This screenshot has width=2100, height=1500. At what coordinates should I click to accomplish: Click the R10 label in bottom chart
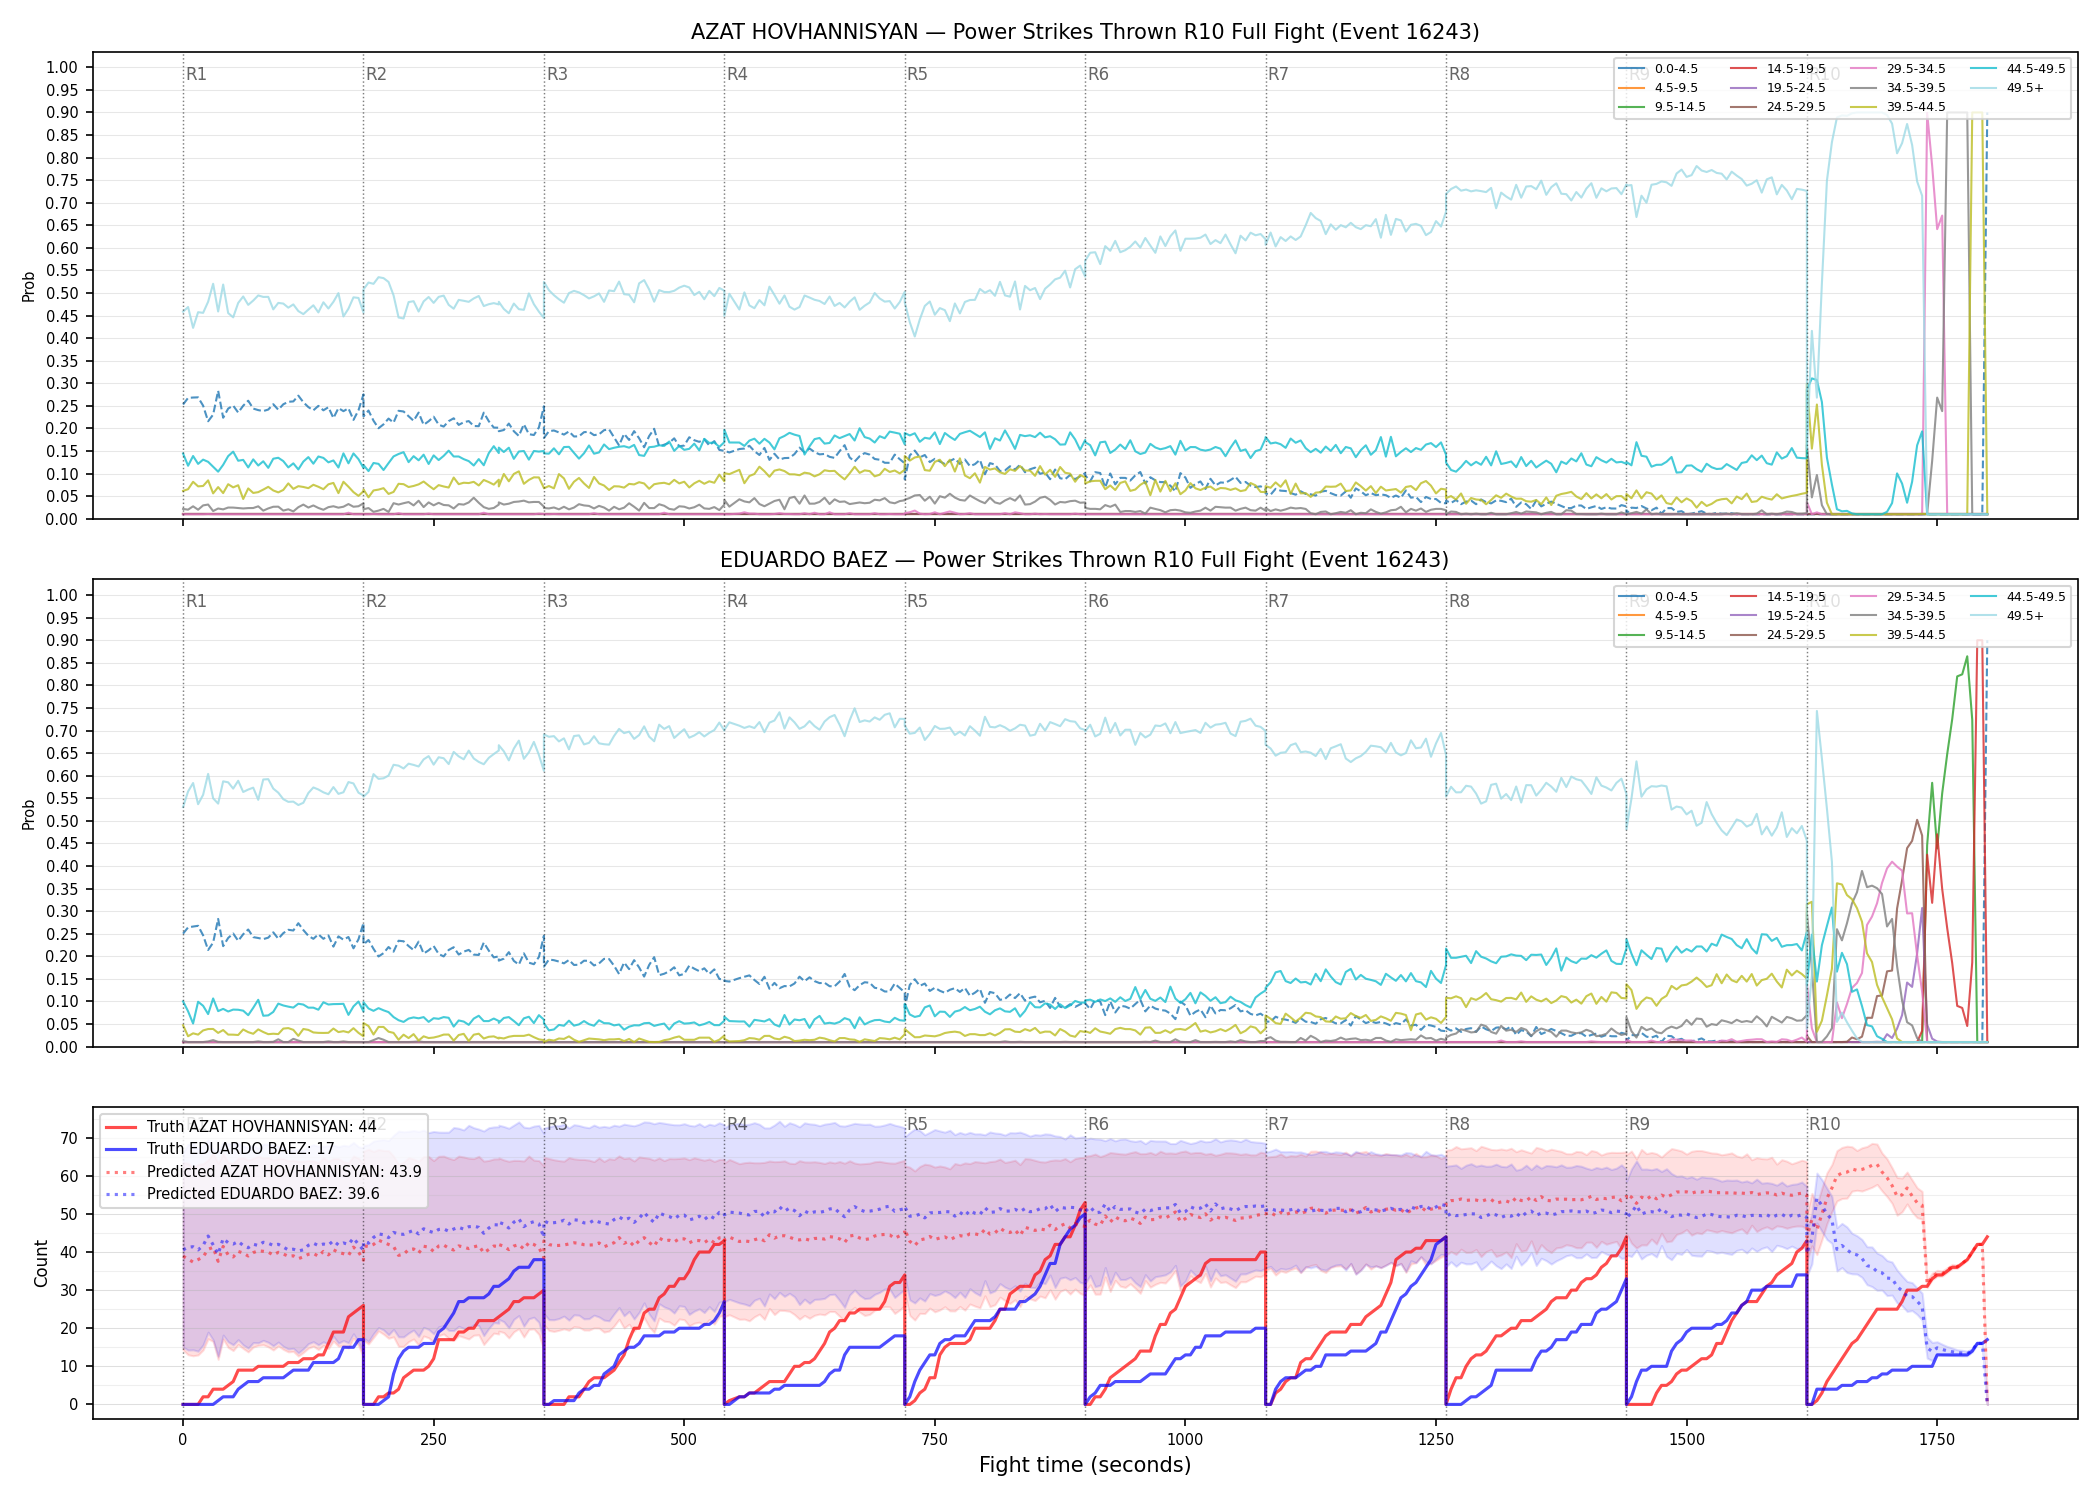[1824, 1124]
